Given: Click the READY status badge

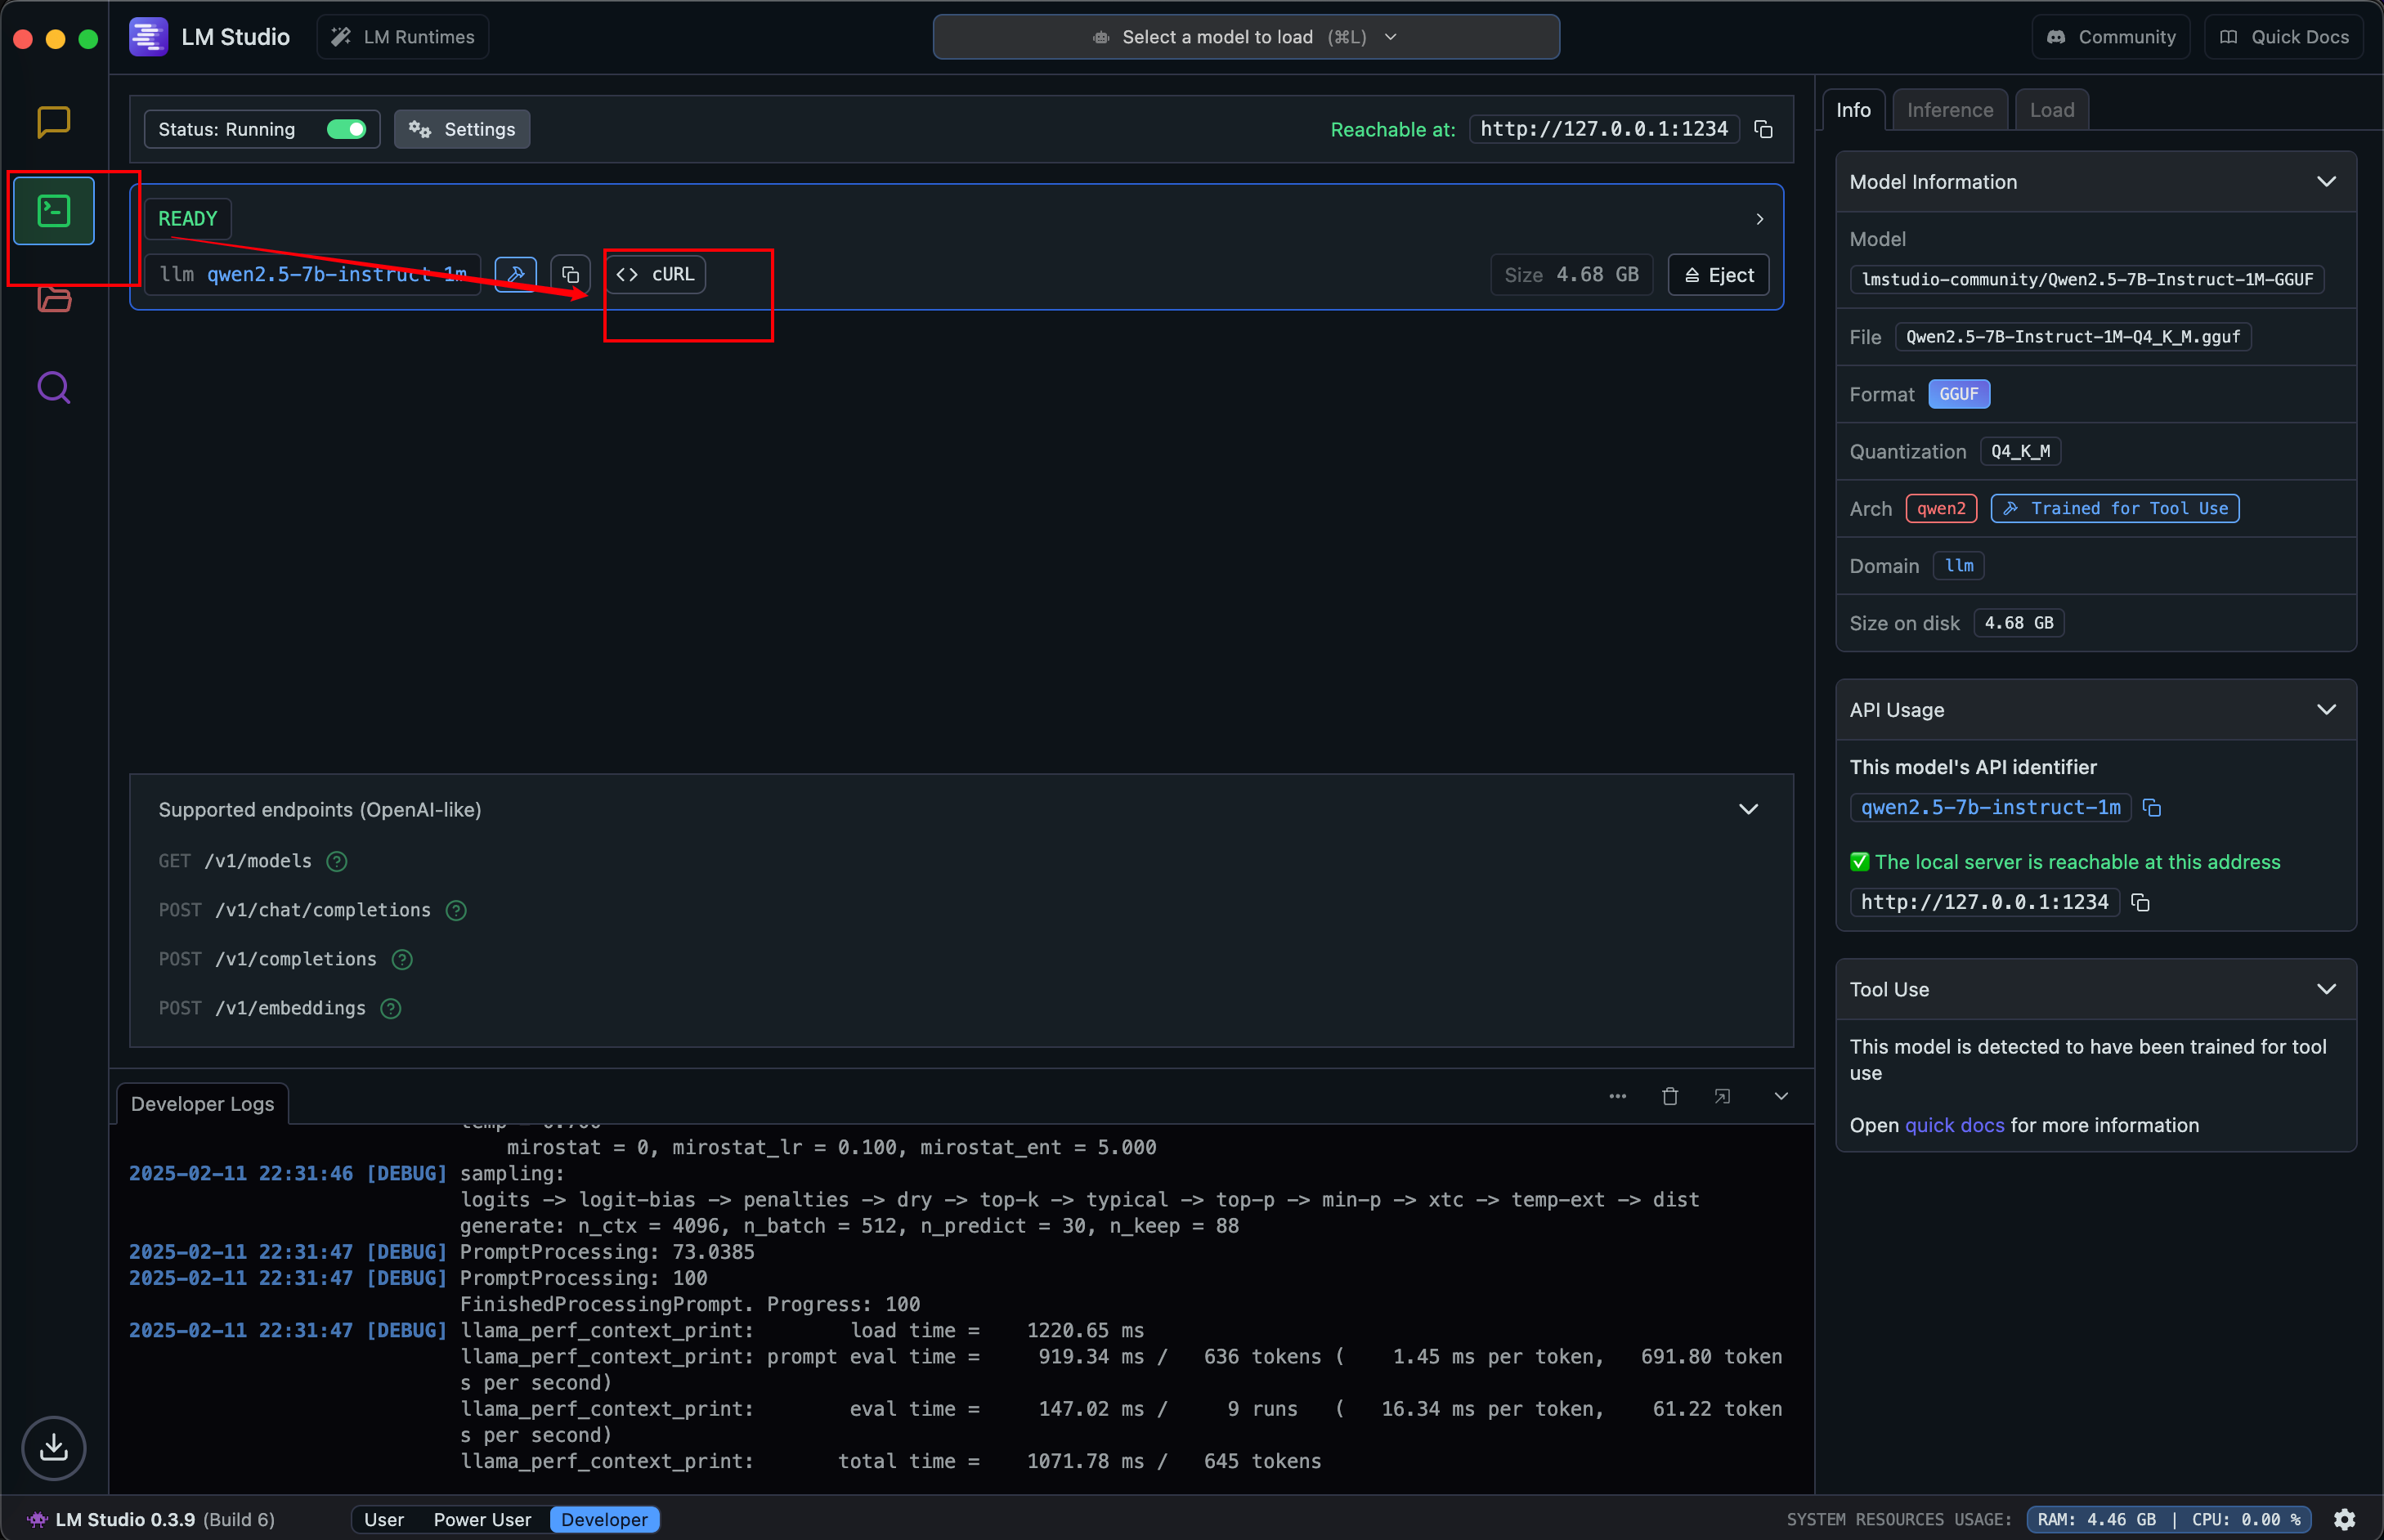Looking at the screenshot, I should point(187,219).
